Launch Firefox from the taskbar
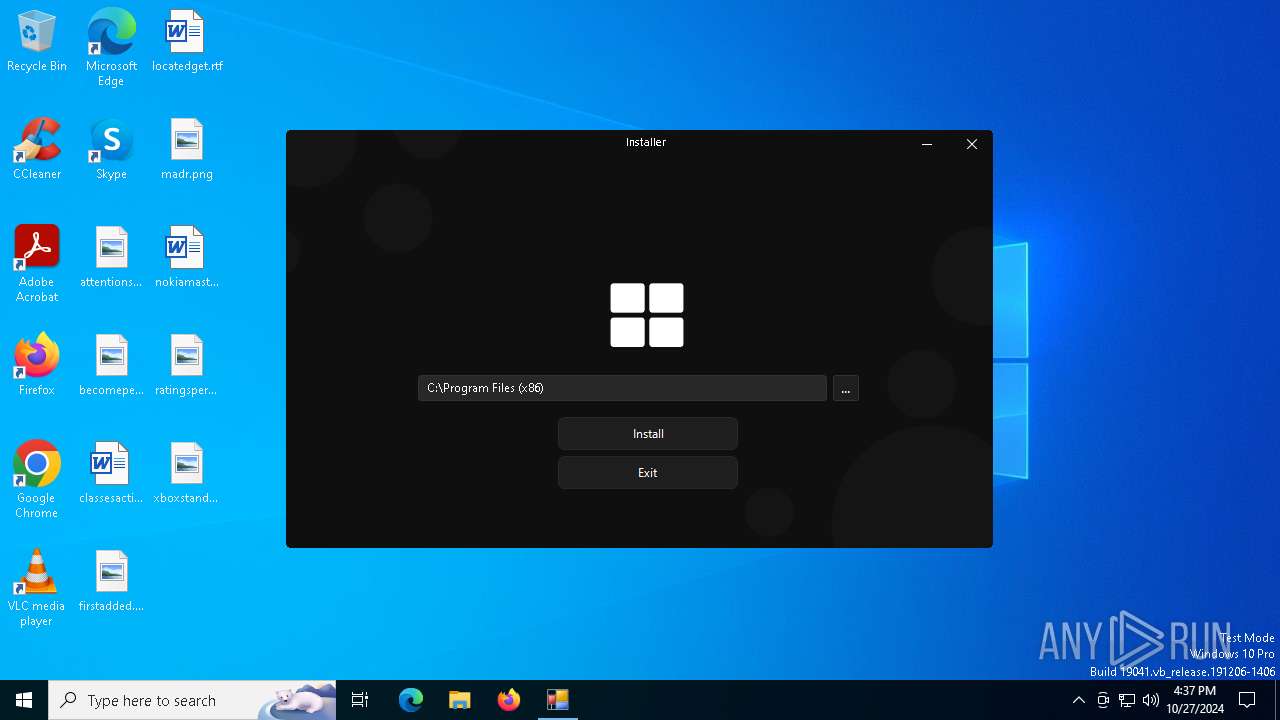 point(509,700)
